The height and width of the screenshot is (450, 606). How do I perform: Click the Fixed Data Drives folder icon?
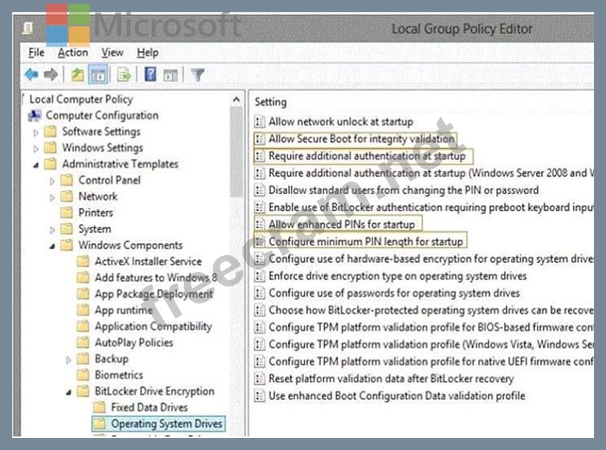pyautogui.click(x=99, y=407)
